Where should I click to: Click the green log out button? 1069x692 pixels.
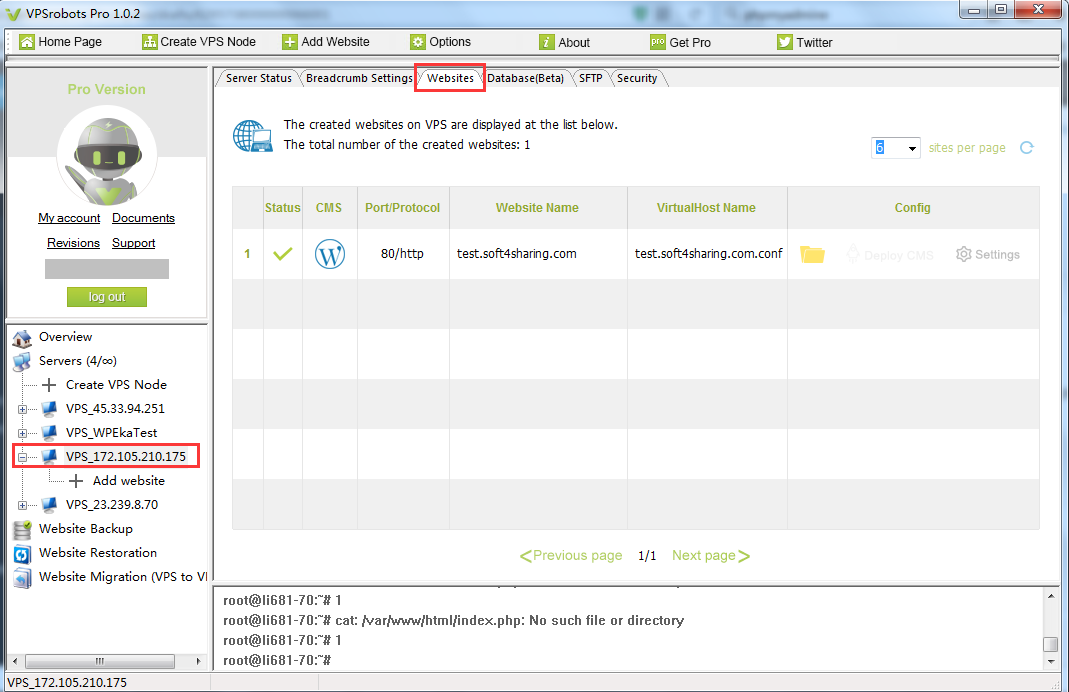107,297
